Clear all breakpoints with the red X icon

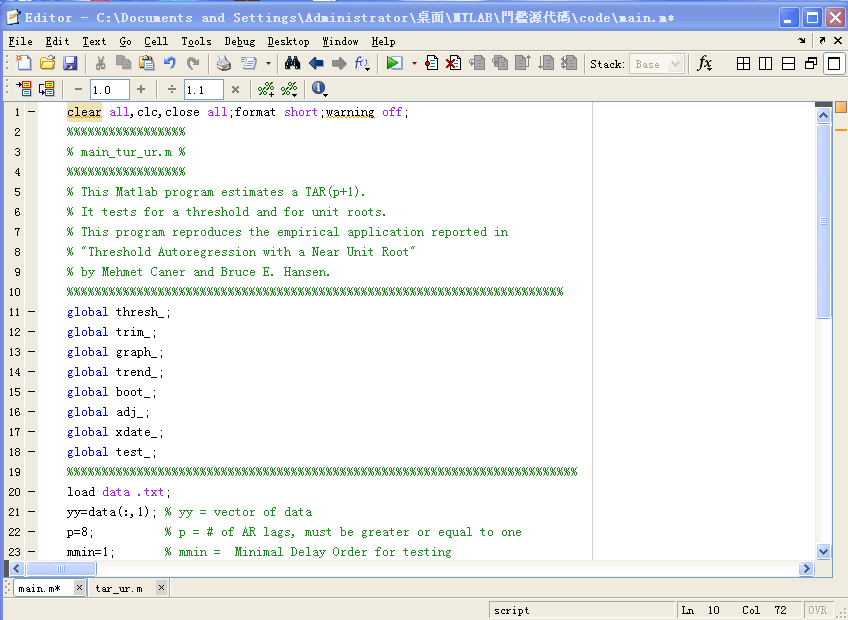click(x=453, y=63)
